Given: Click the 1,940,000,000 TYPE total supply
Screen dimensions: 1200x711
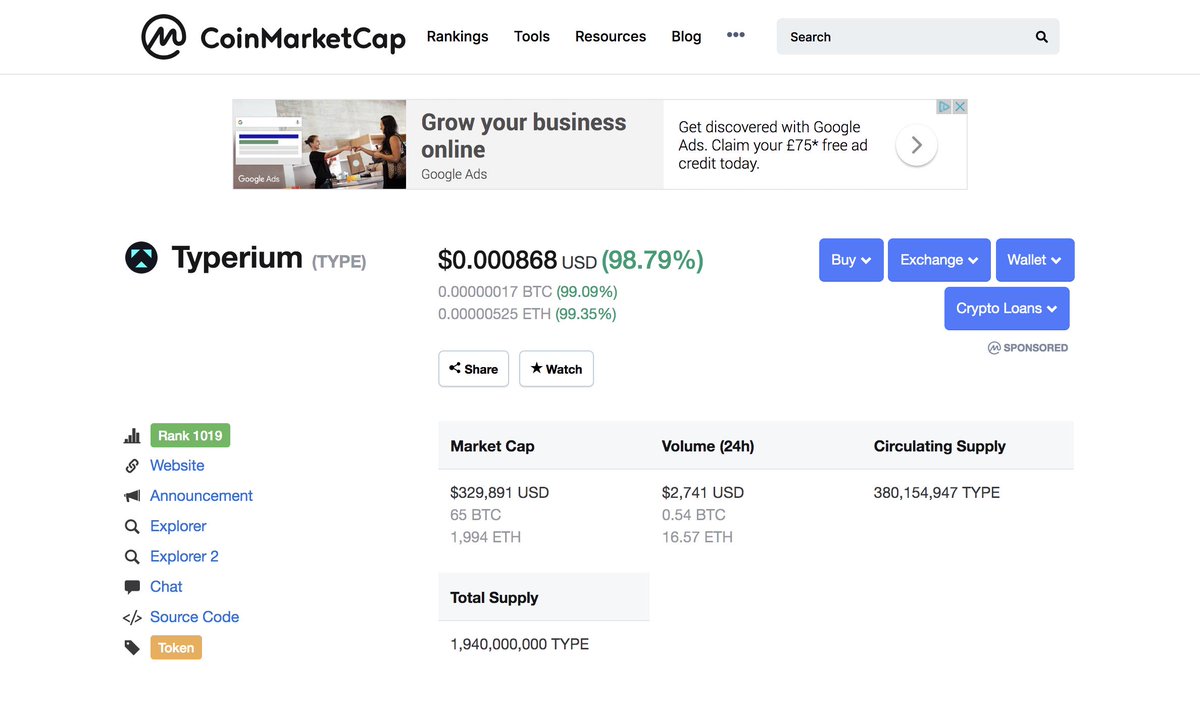Looking at the screenshot, I should coord(519,644).
